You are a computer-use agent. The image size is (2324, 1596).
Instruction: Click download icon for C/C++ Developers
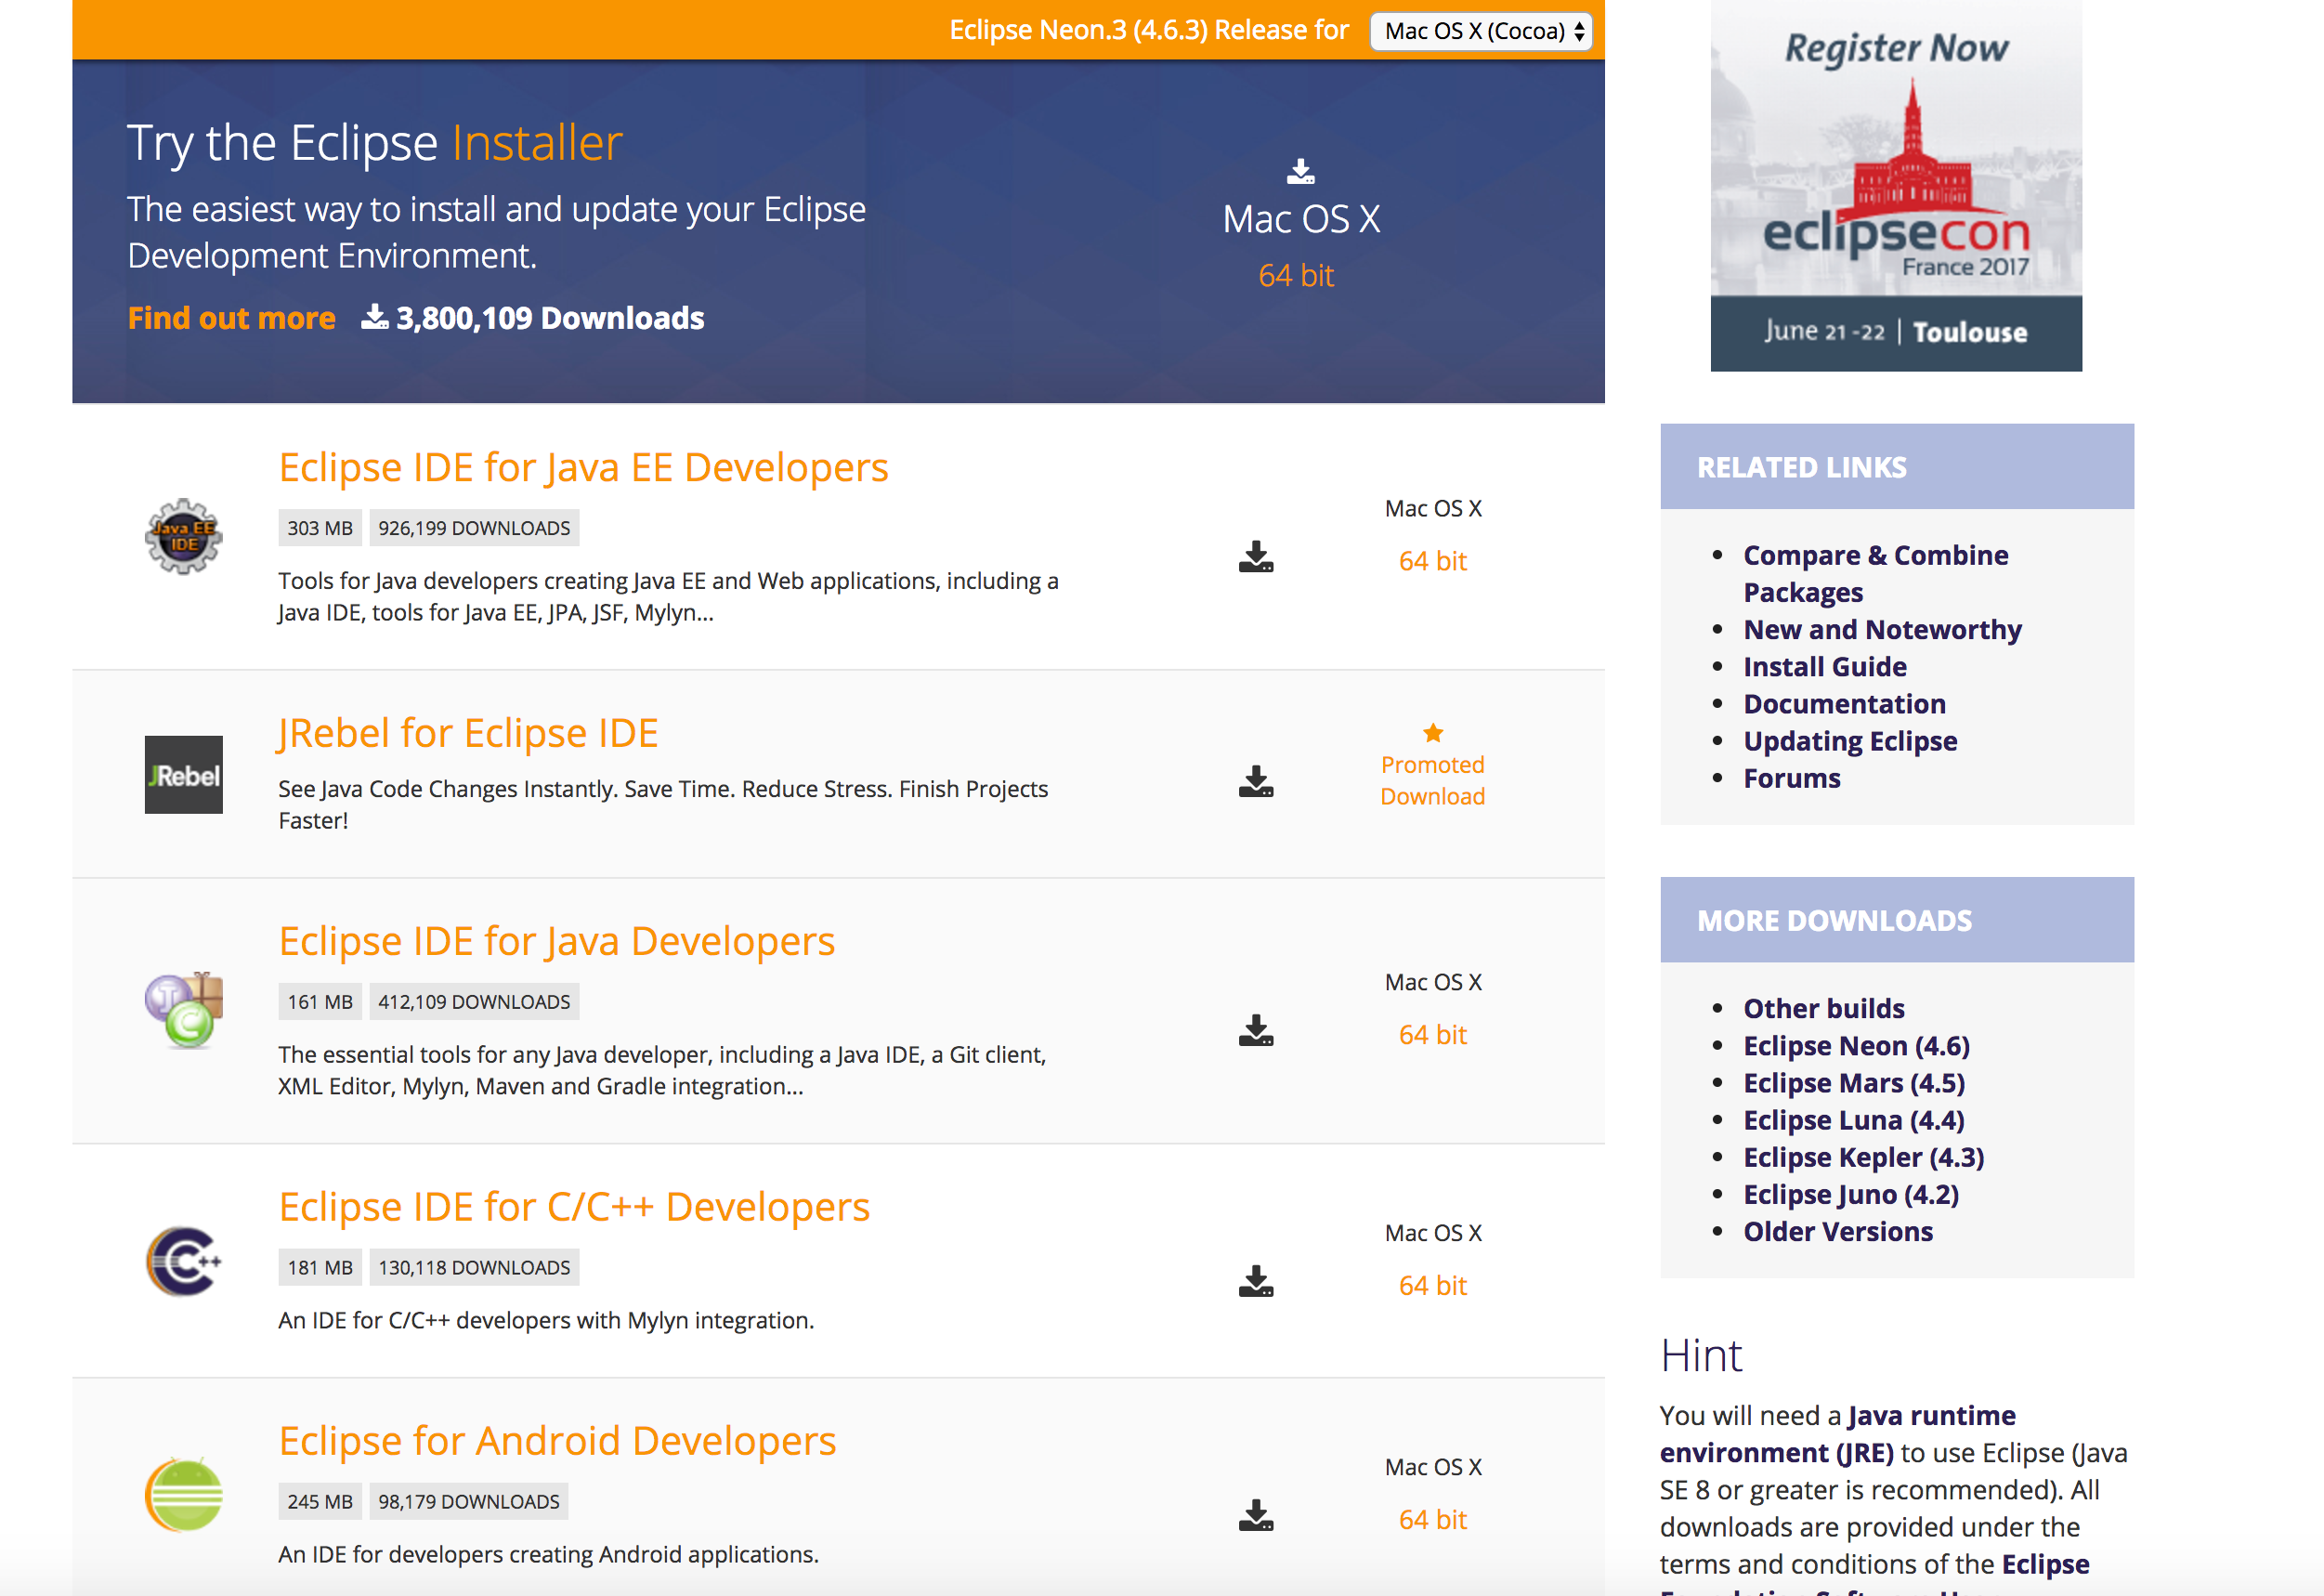[x=1255, y=1281]
